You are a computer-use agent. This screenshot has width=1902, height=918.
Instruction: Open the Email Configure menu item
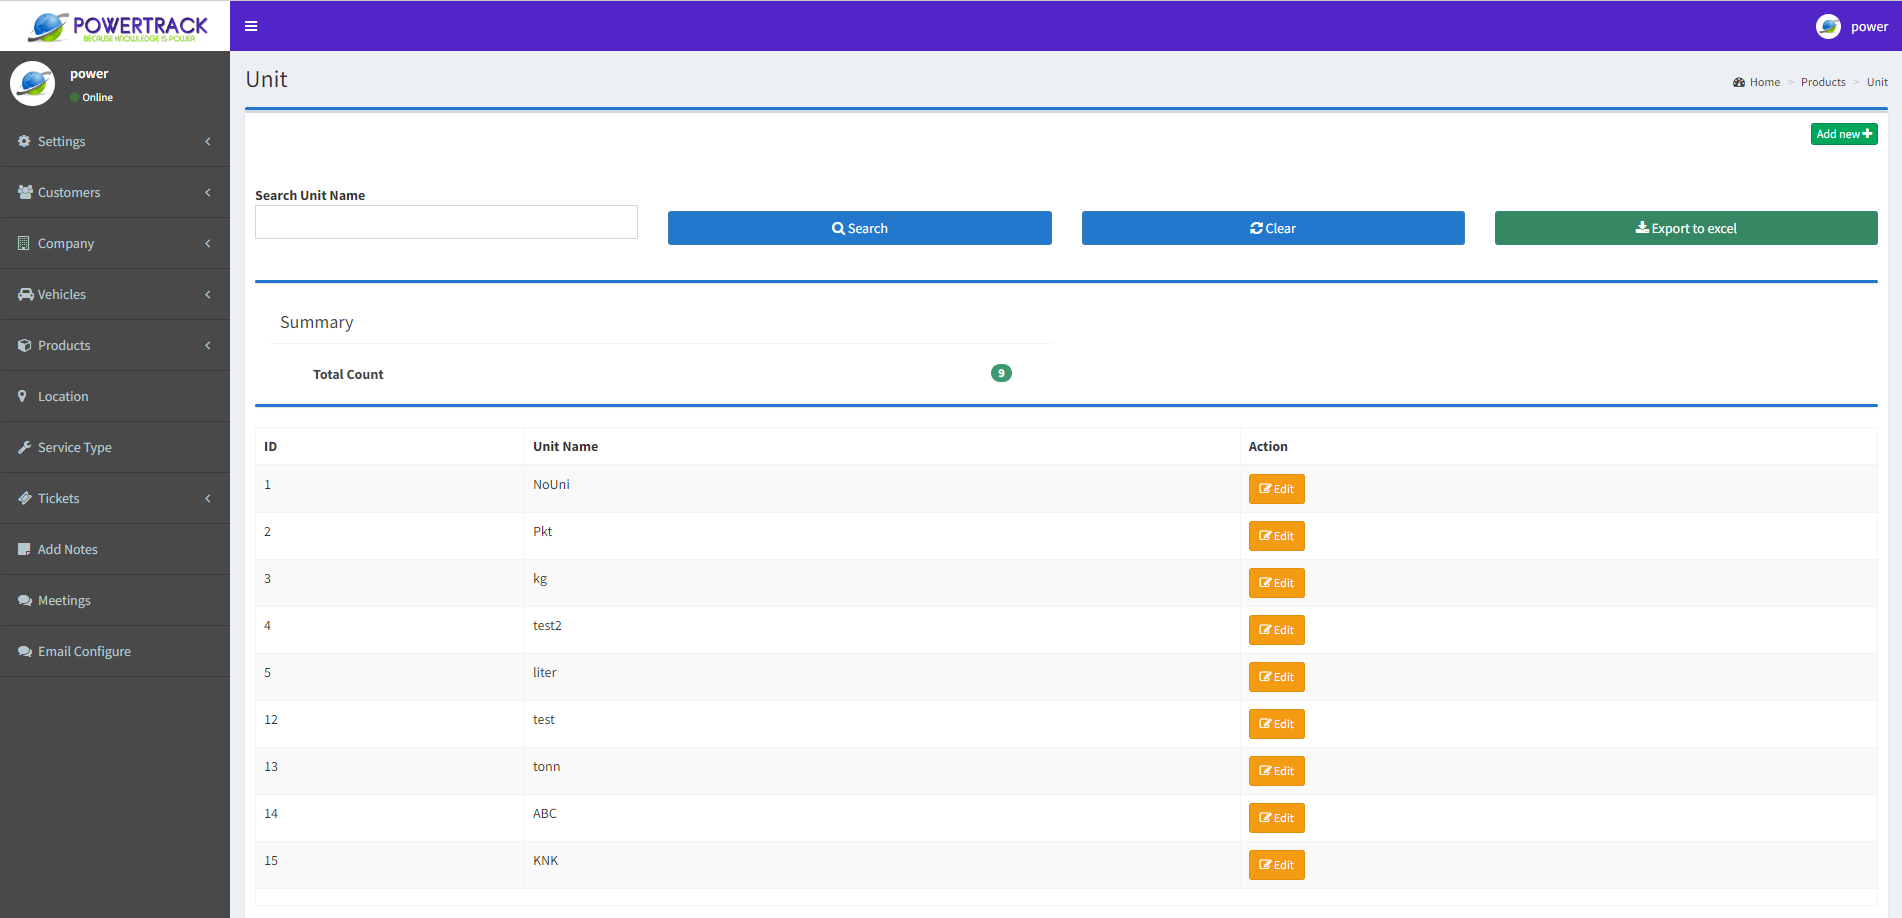(84, 651)
